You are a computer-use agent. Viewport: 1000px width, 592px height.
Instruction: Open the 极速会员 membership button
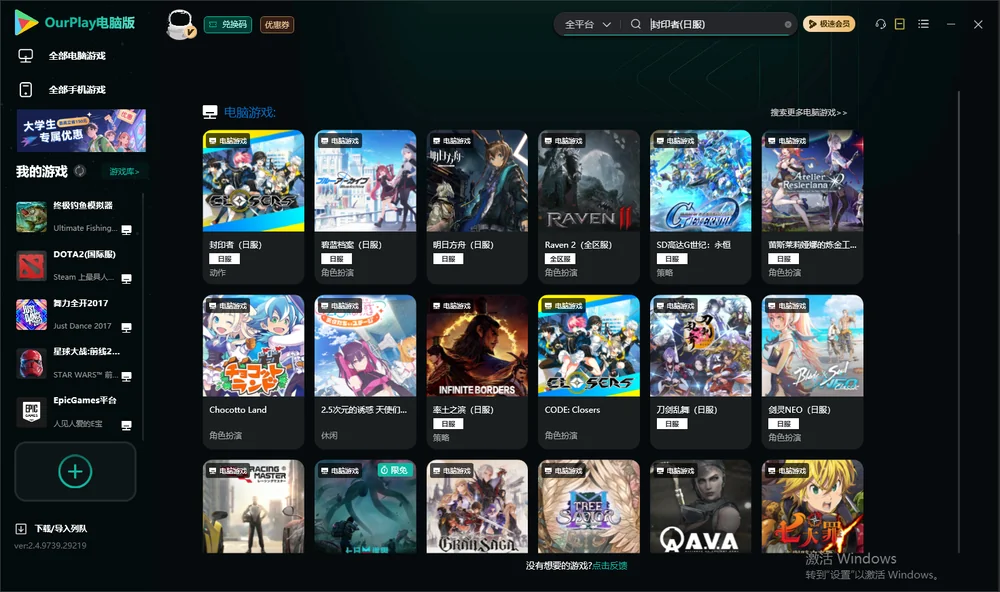(x=829, y=24)
